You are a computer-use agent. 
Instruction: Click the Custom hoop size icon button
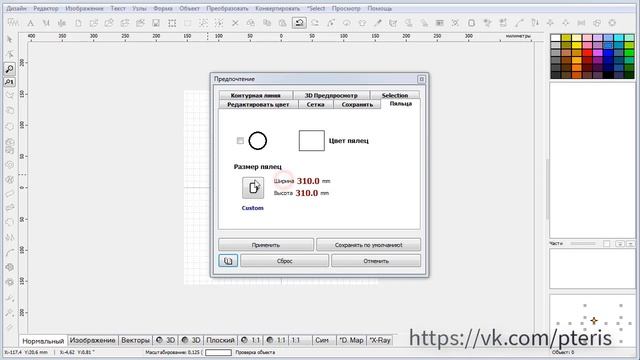[253, 188]
